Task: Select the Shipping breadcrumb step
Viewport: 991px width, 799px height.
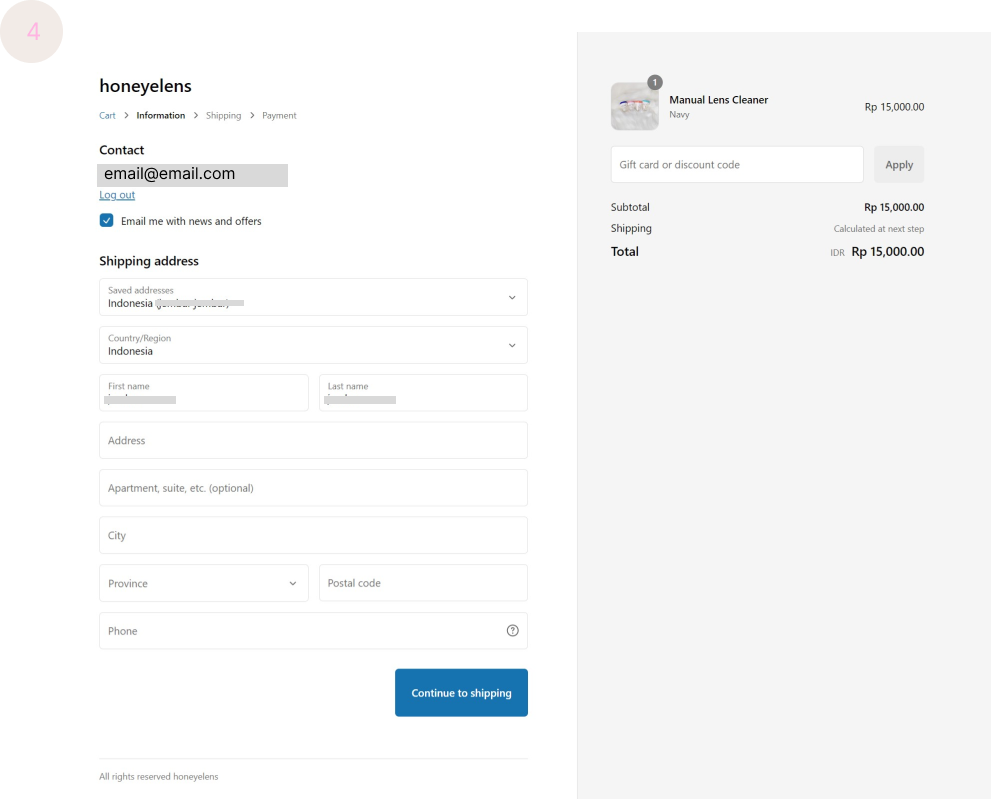Action: point(223,116)
